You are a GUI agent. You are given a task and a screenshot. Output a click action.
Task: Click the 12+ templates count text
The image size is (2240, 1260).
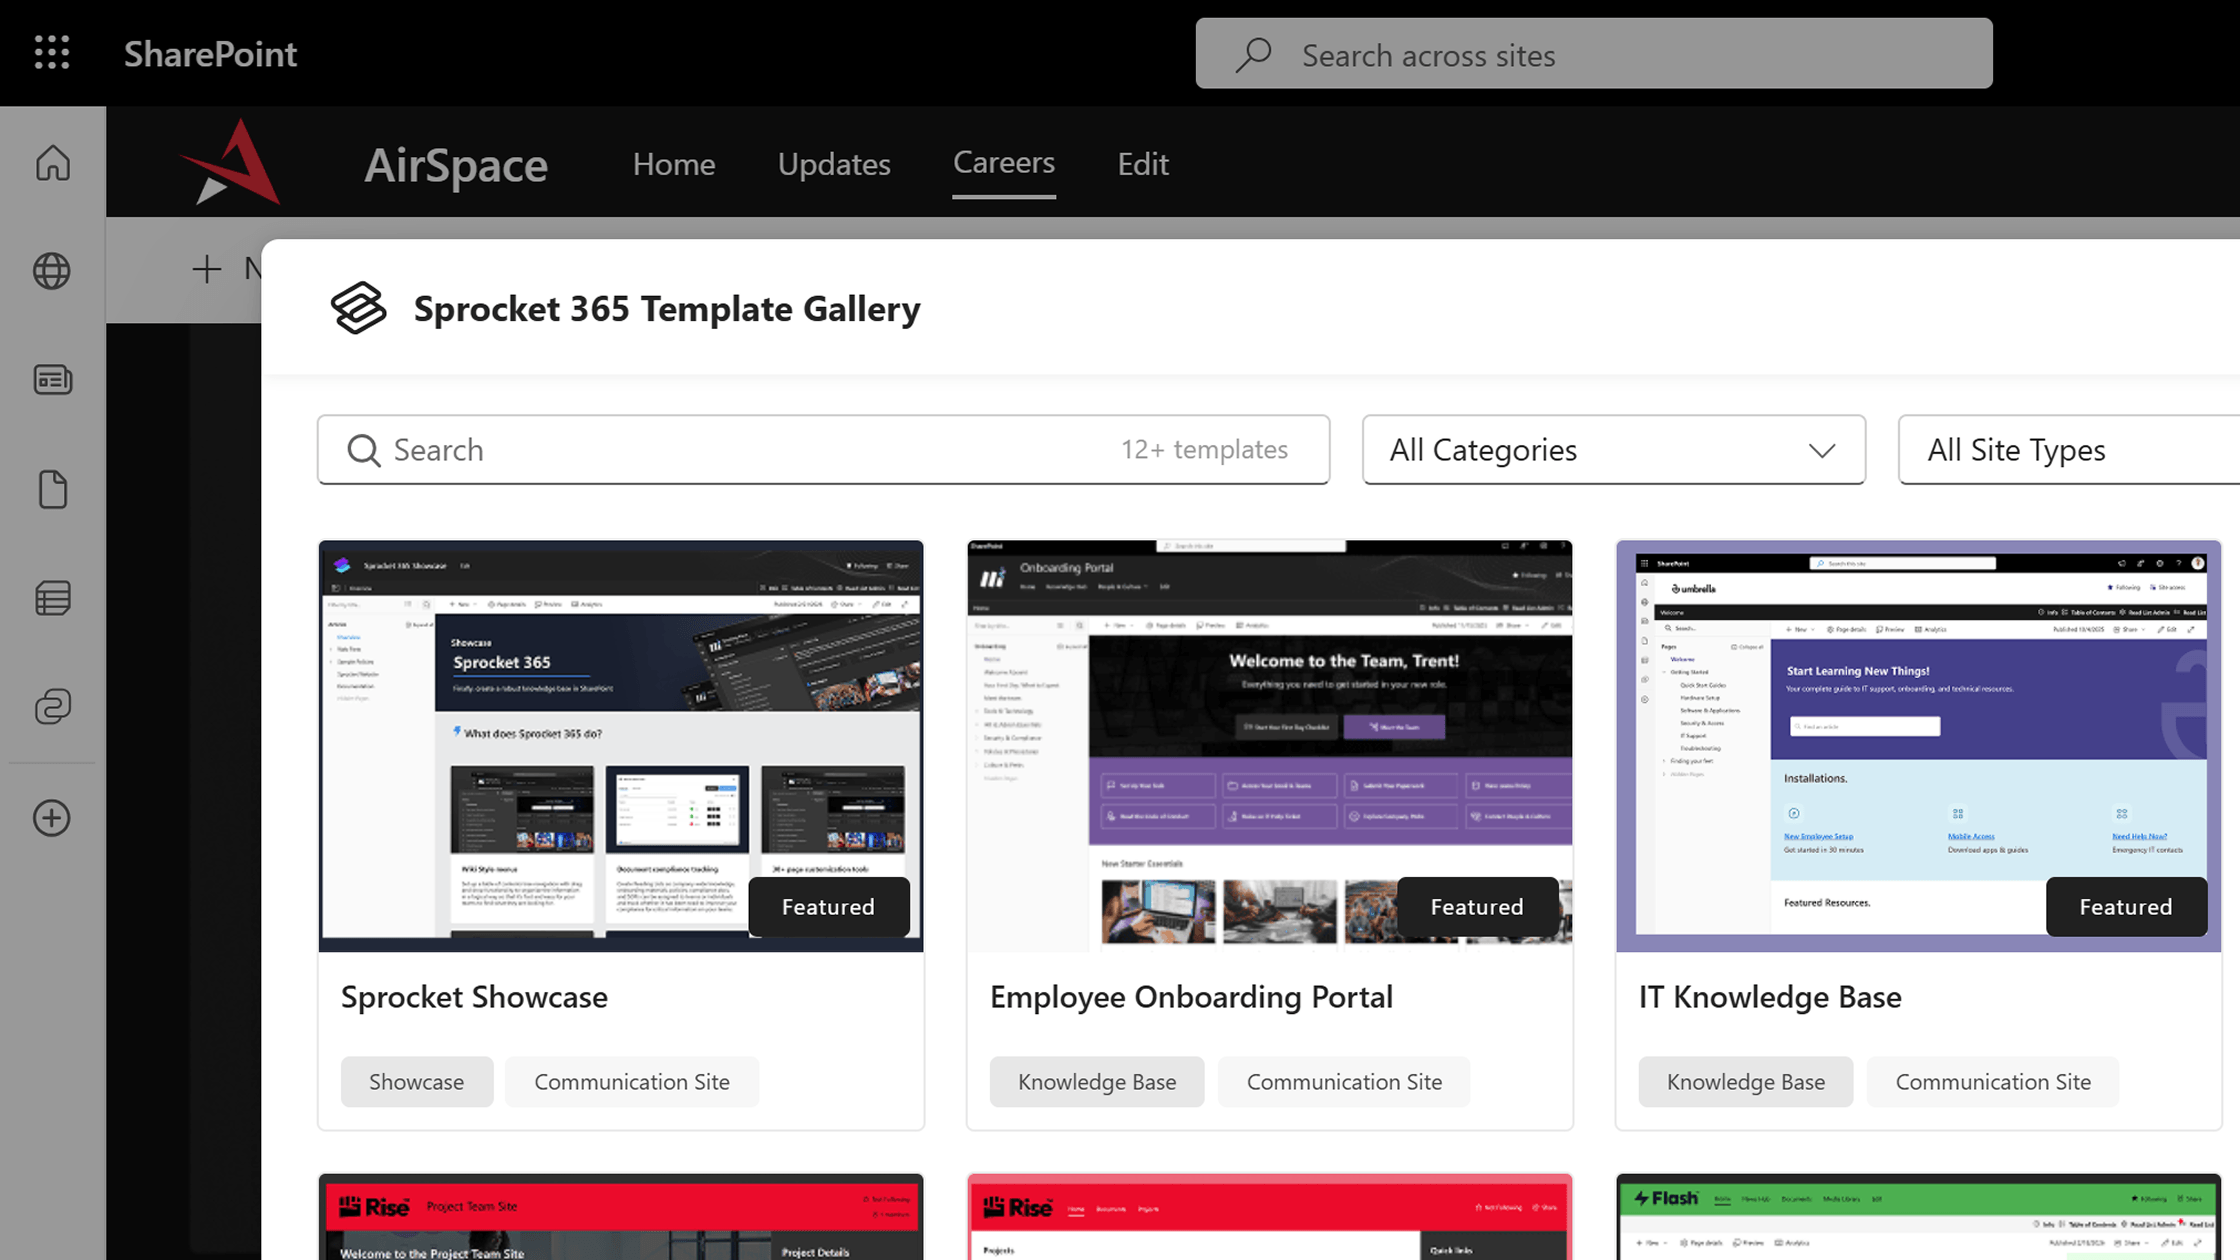[x=1204, y=450]
